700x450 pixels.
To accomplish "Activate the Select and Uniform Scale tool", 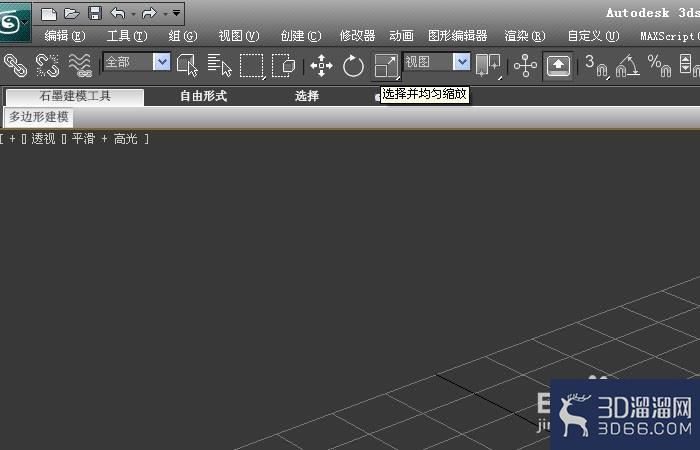I will point(386,66).
